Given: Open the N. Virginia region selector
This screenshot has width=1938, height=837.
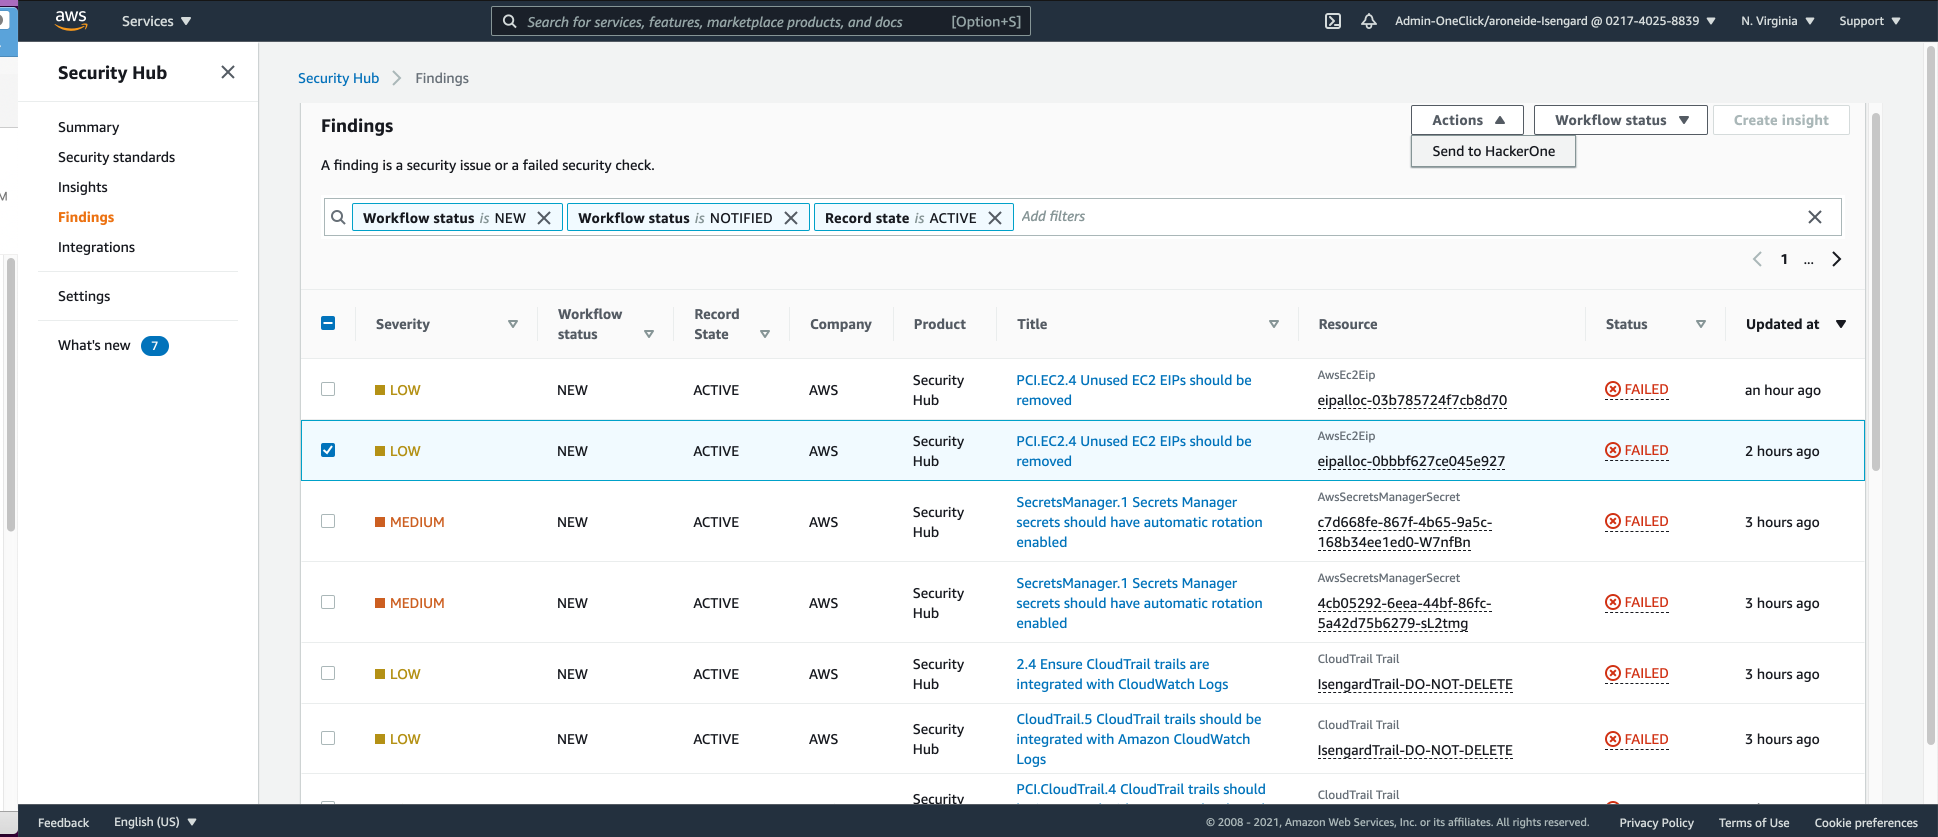Looking at the screenshot, I should coord(1777,21).
